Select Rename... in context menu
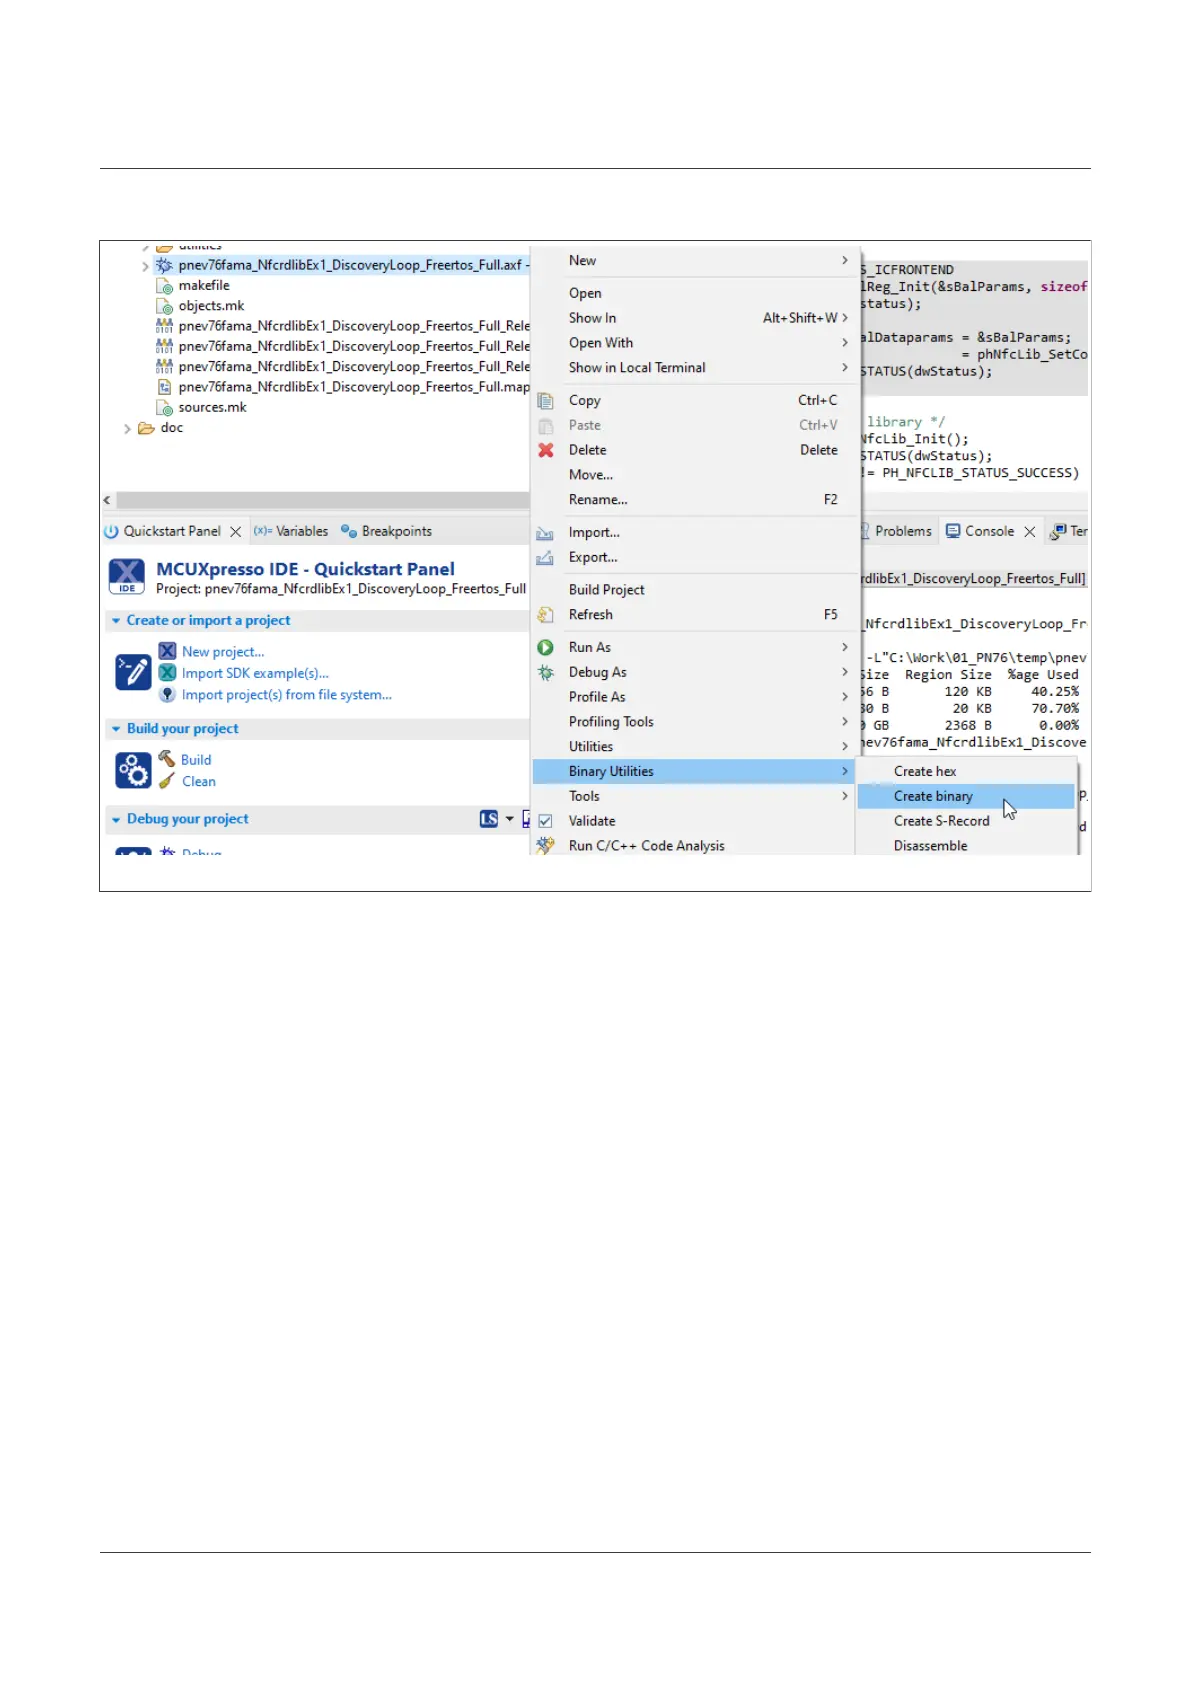1191x1684 pixels. 696,500
